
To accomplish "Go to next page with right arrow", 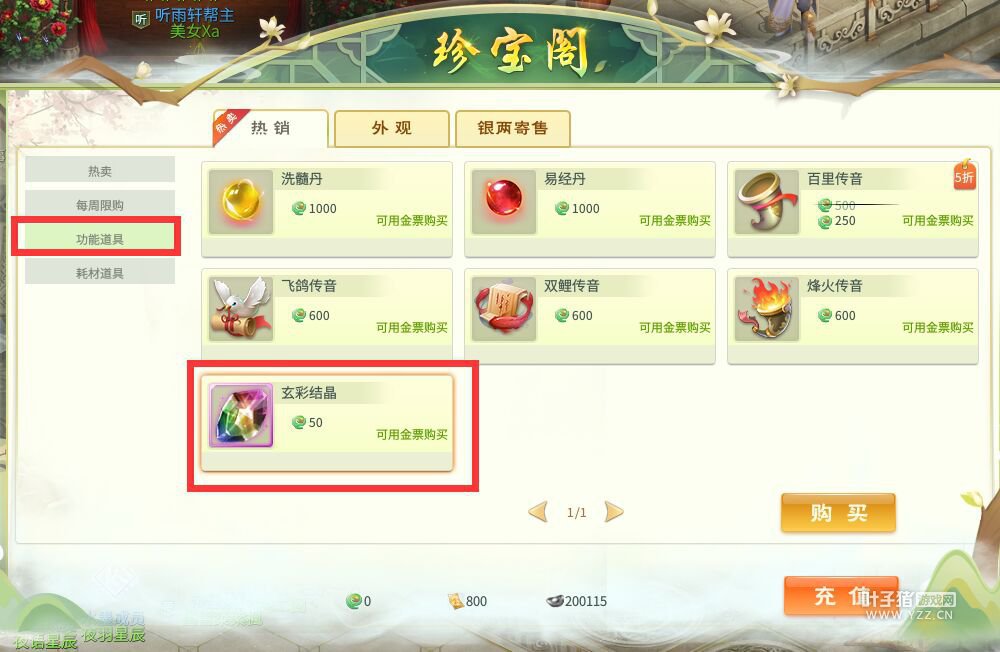I will [614, 512].
